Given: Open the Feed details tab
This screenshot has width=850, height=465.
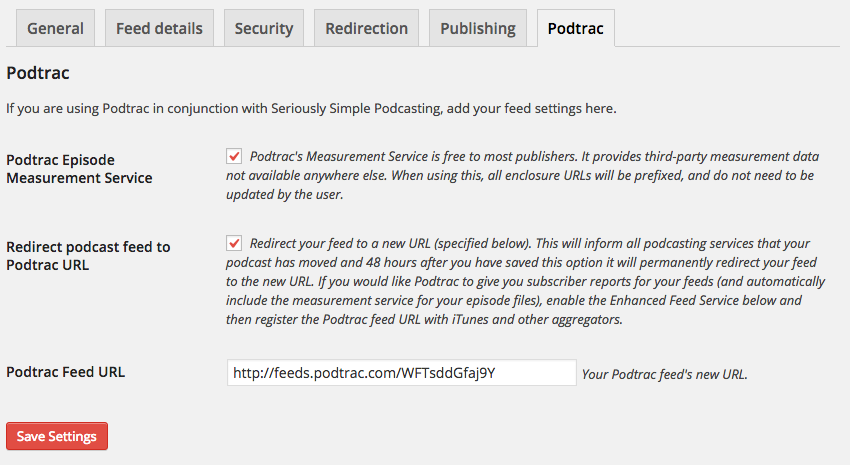Looking at the screenshot, I should [159, 28].
